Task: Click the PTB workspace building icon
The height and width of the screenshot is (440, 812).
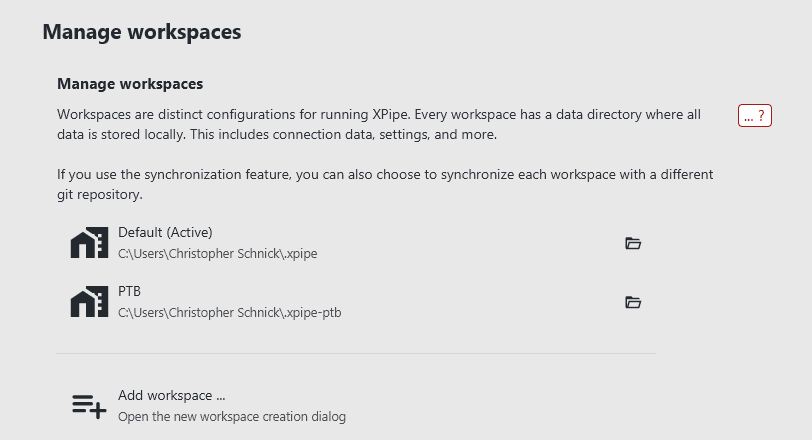Action: pos(89,302)
